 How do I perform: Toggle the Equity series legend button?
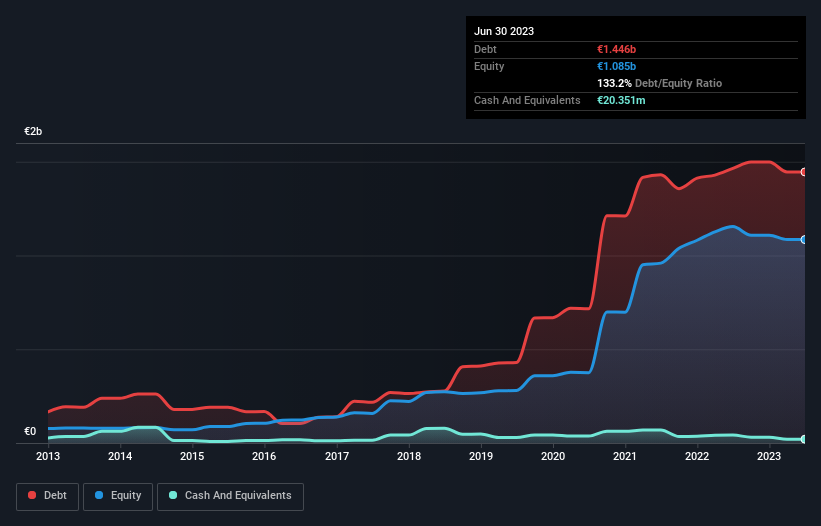tap(118, 496)
